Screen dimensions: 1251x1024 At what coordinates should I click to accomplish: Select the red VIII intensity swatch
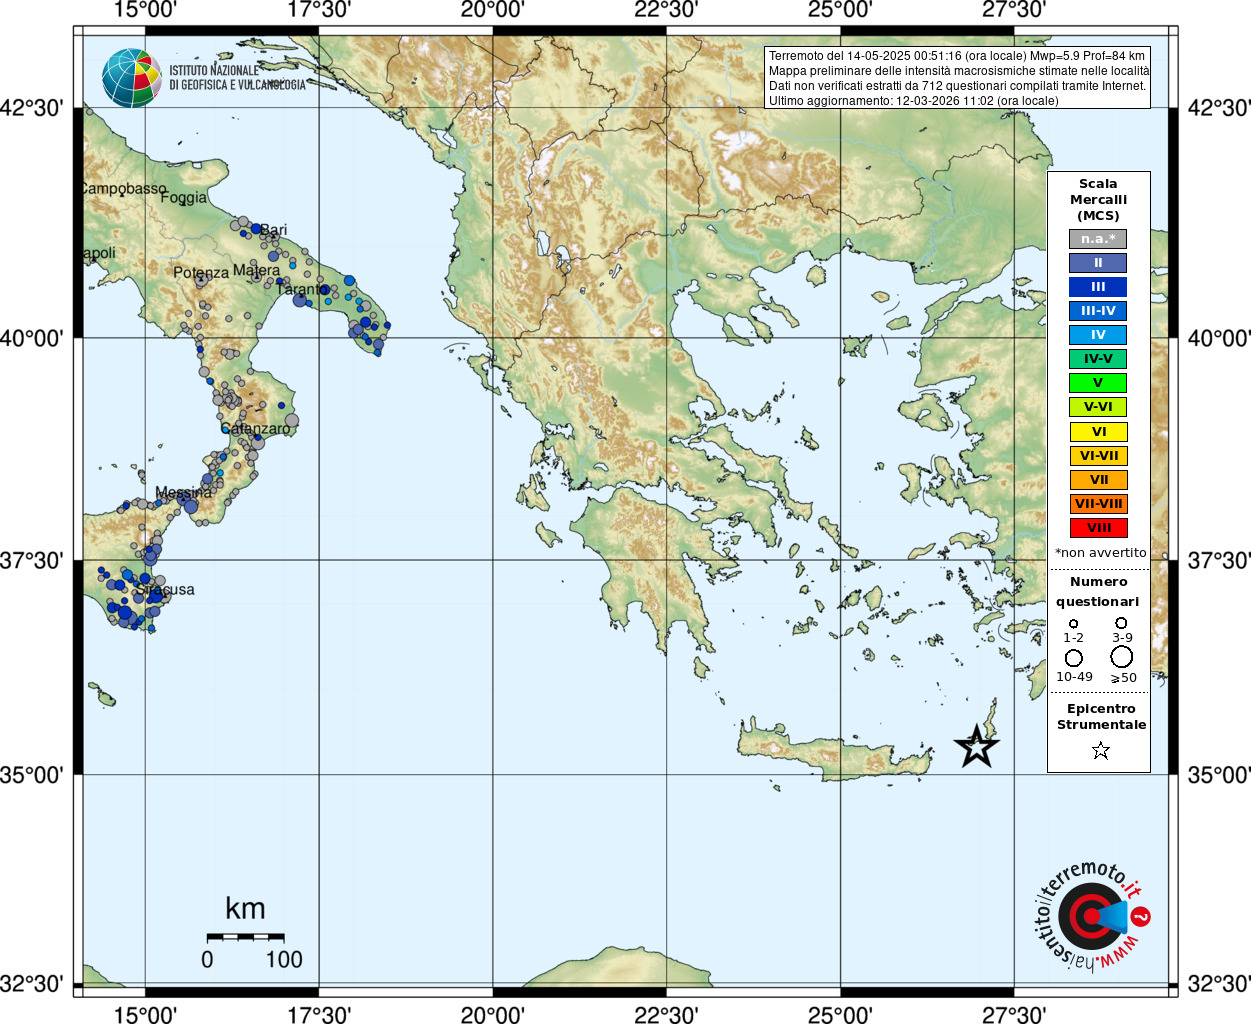tap(1098, 528)
